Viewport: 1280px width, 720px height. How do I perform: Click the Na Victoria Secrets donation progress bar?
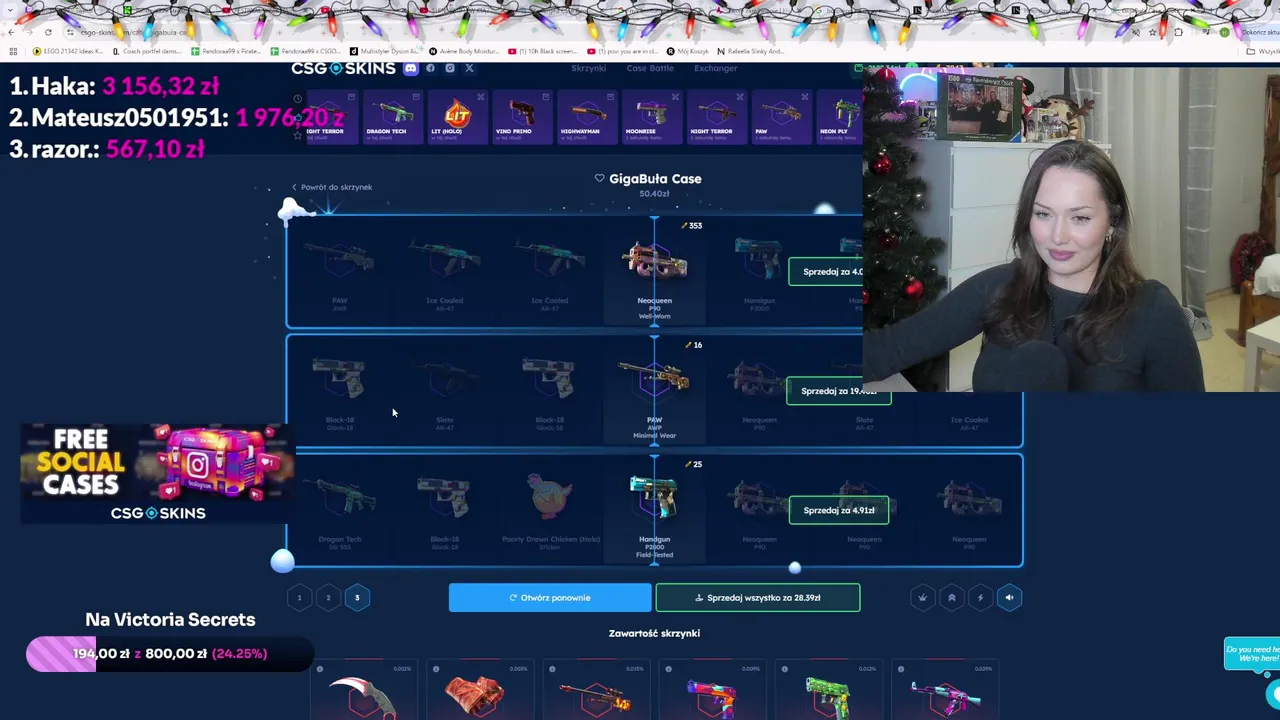coord(170,654)
